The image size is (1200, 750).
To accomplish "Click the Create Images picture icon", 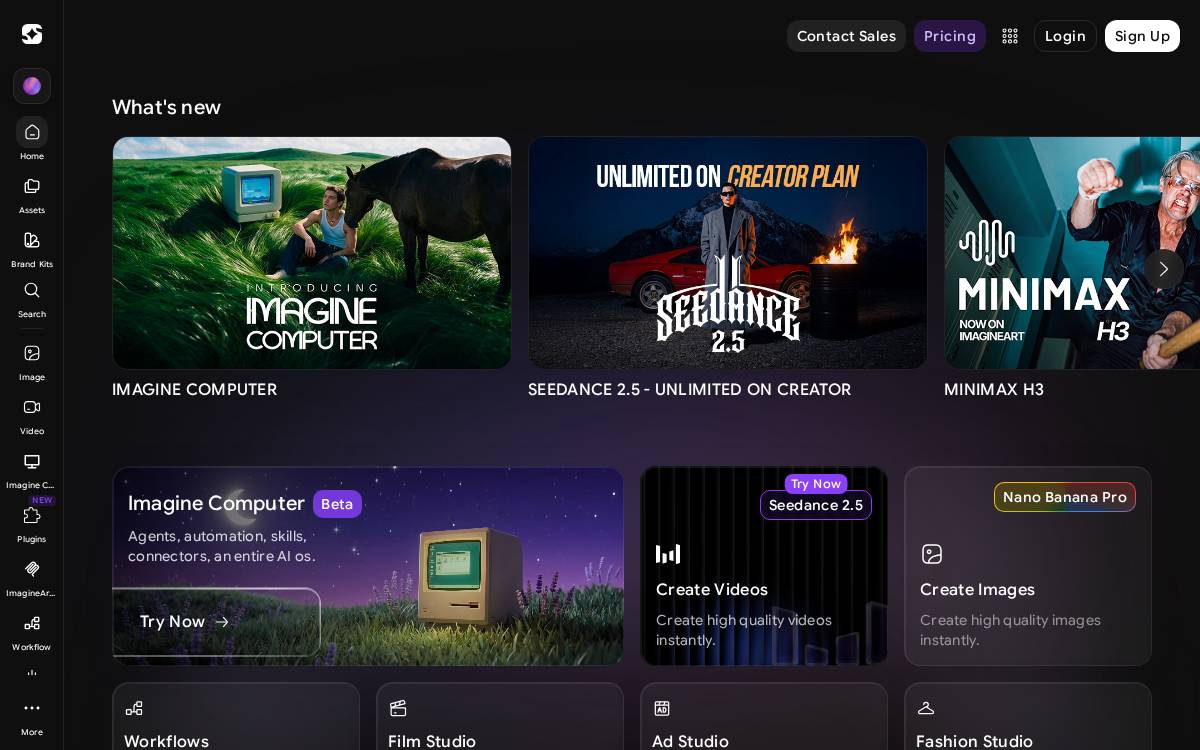I will tap(932, 554).
